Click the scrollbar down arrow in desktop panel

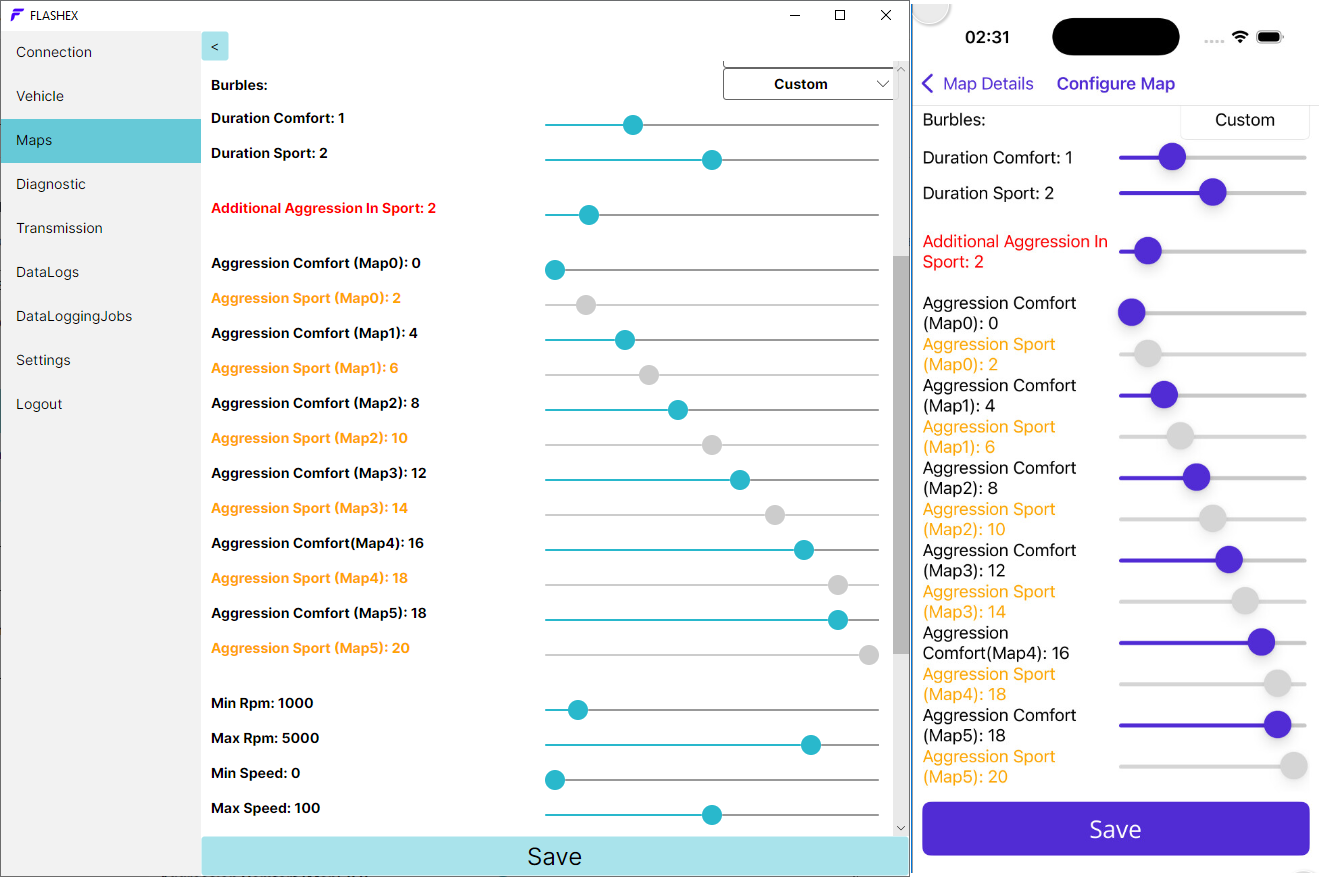click(900, 828)
